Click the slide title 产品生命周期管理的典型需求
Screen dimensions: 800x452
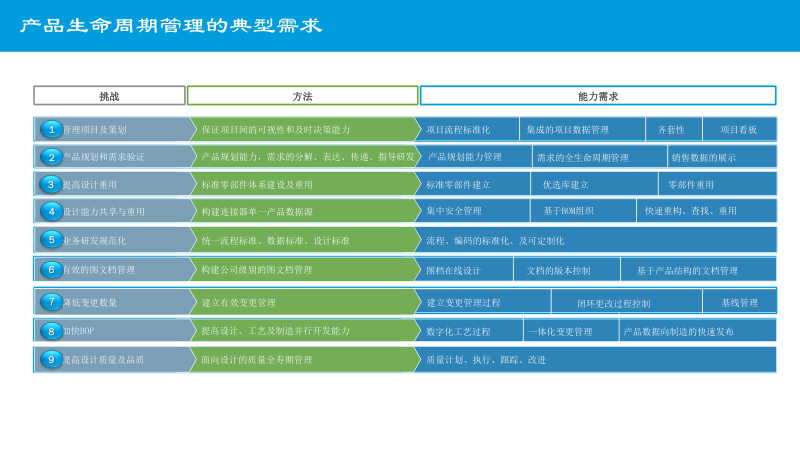pyautogui.click(x=171, y=26)
